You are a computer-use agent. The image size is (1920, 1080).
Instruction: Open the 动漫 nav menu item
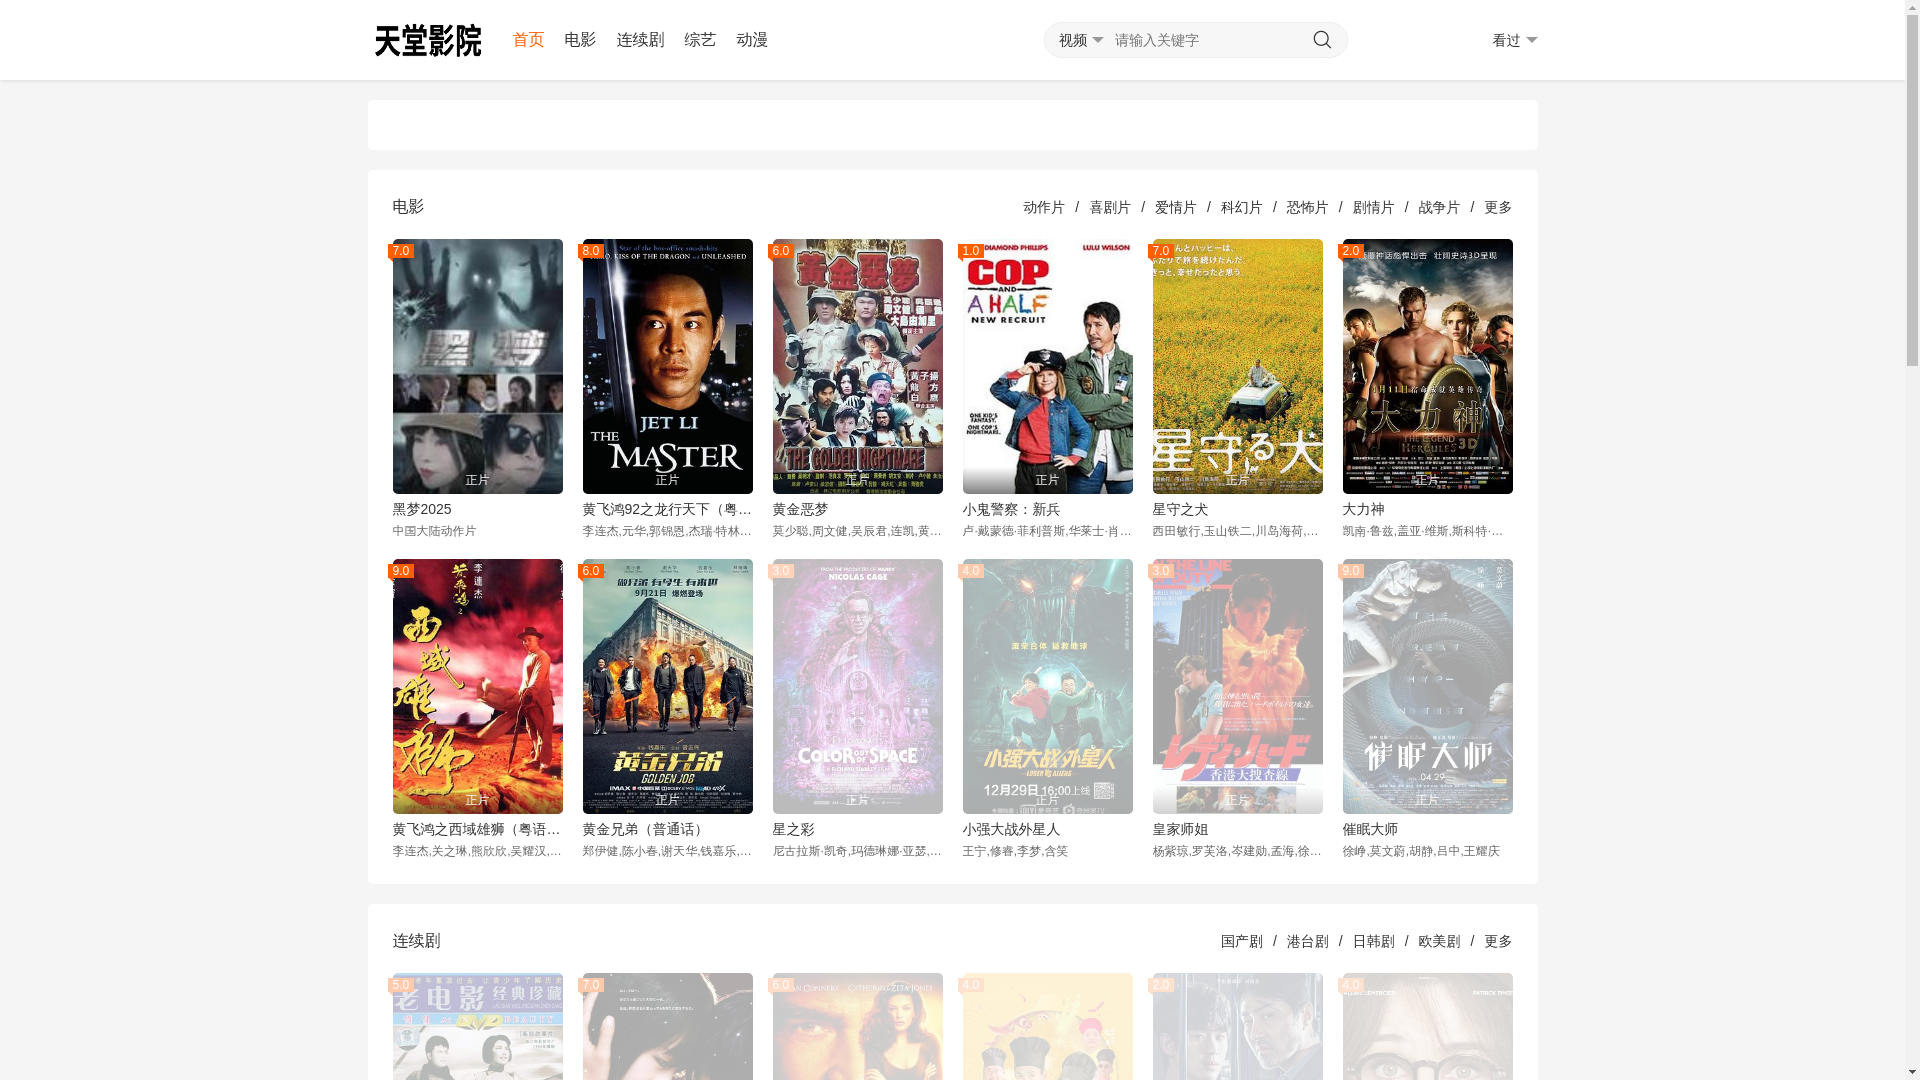coord(752,40)
